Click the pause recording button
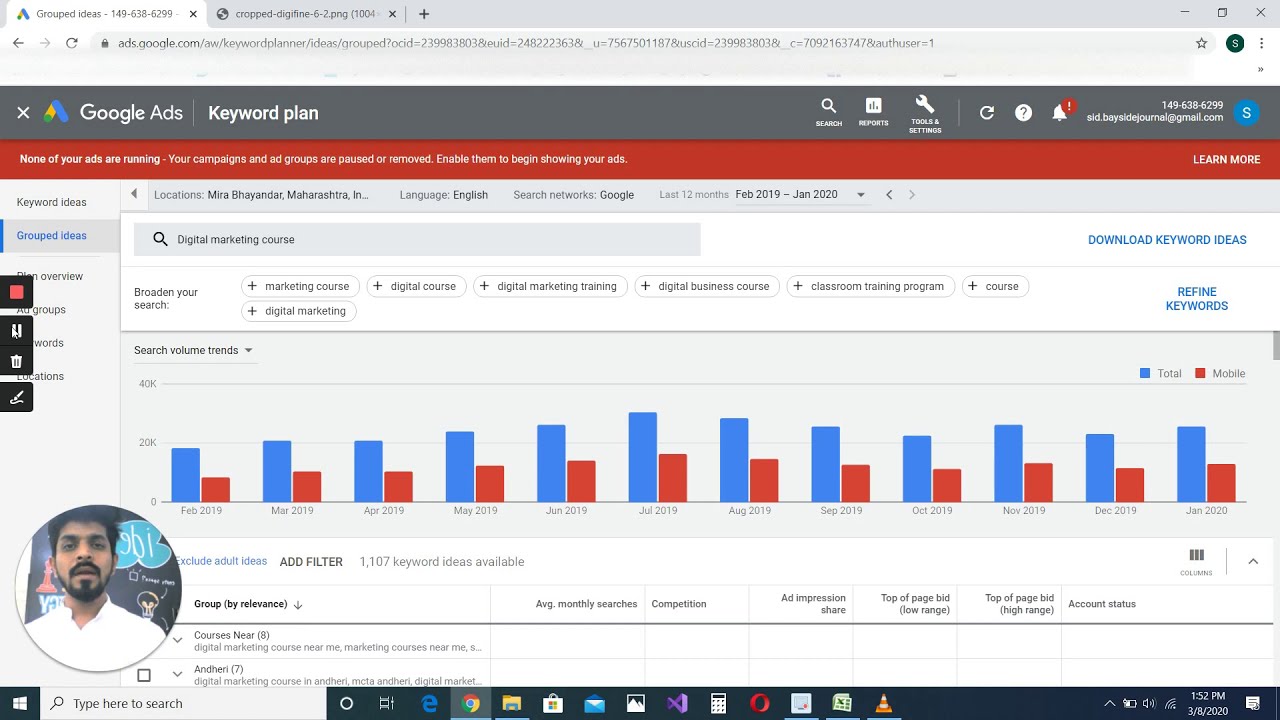Image resolution: width=1280 pixels, height=720 pixels. pyautogui.click(x=16, y=331)
